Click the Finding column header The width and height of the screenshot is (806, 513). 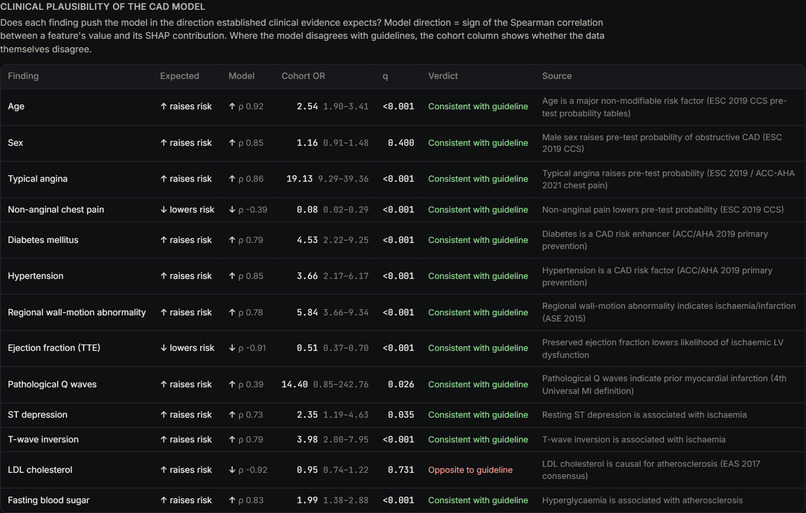(23, 76)
